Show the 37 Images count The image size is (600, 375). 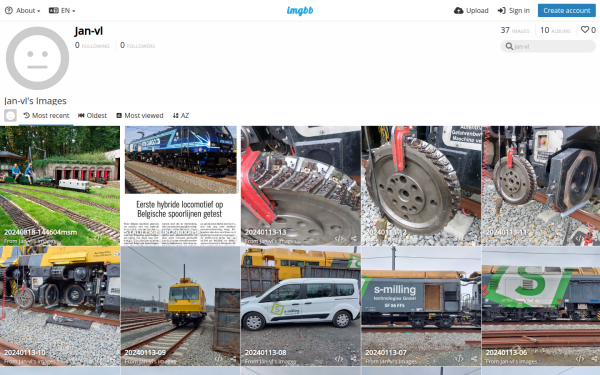point(515,30)
